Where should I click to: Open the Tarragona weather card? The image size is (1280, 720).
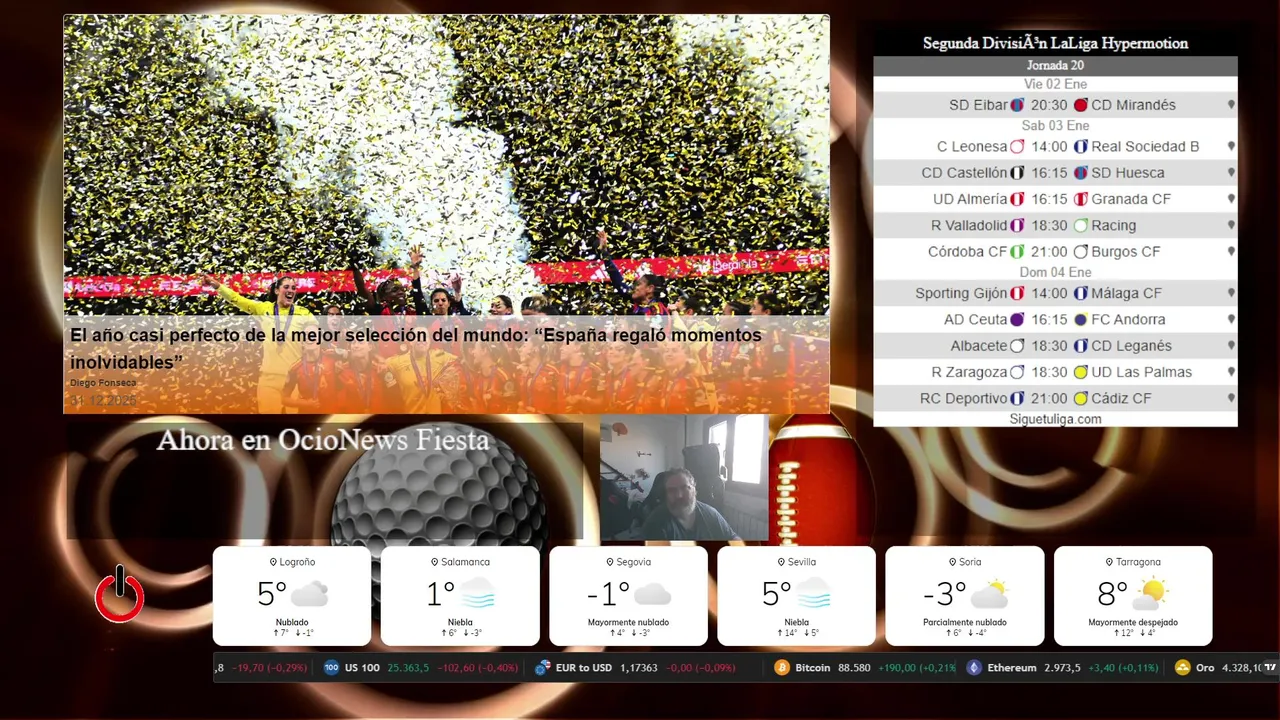click(1133, 596)
